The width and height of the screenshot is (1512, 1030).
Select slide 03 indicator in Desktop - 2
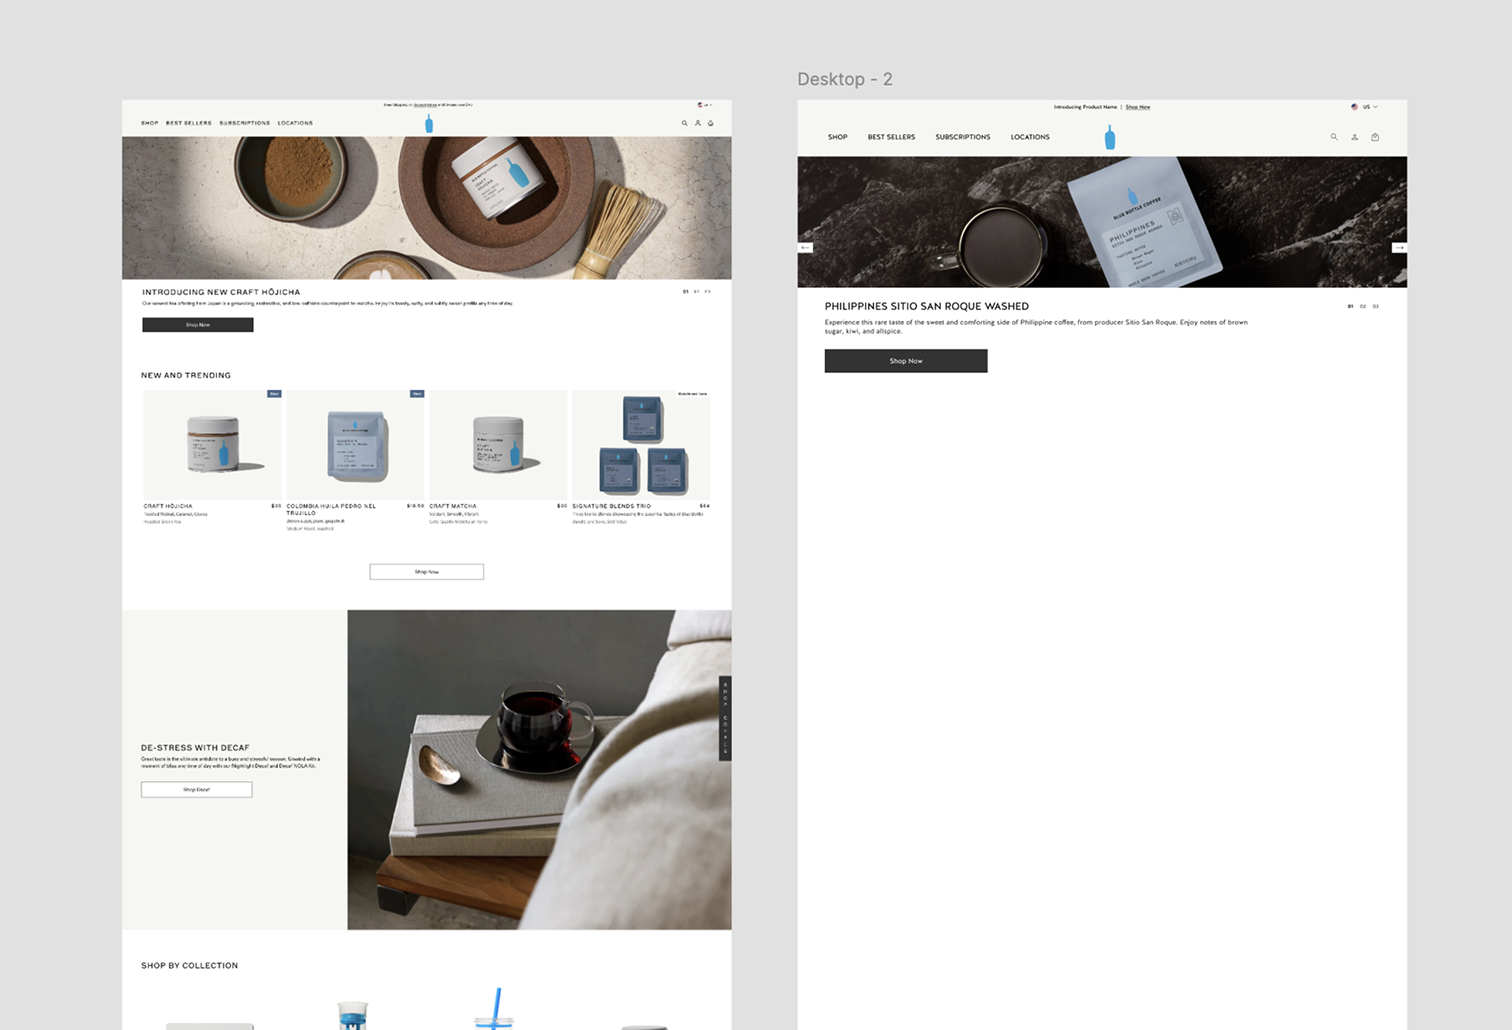coord(1376,307)
